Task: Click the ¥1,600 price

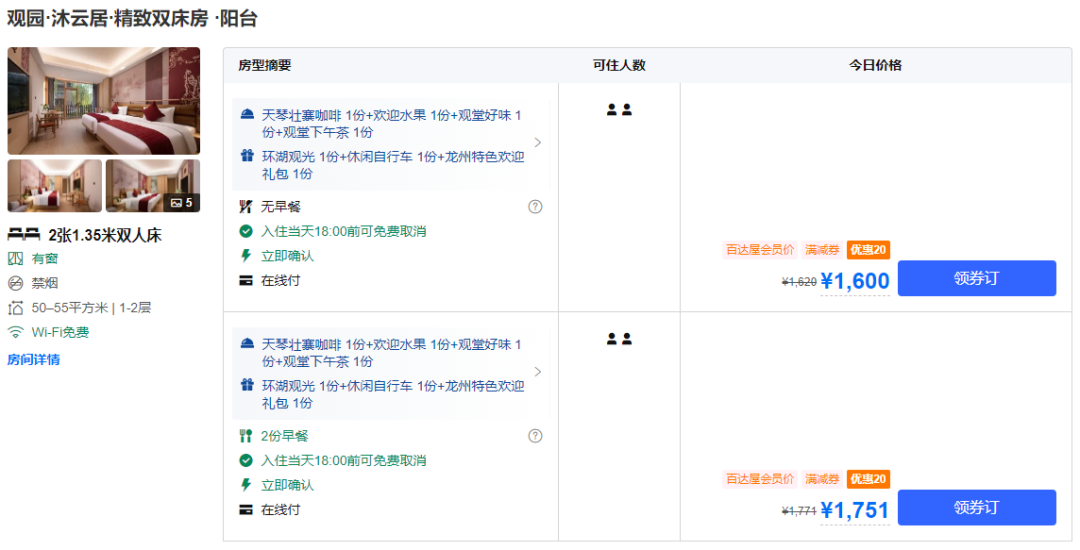Action: (855, 281)
